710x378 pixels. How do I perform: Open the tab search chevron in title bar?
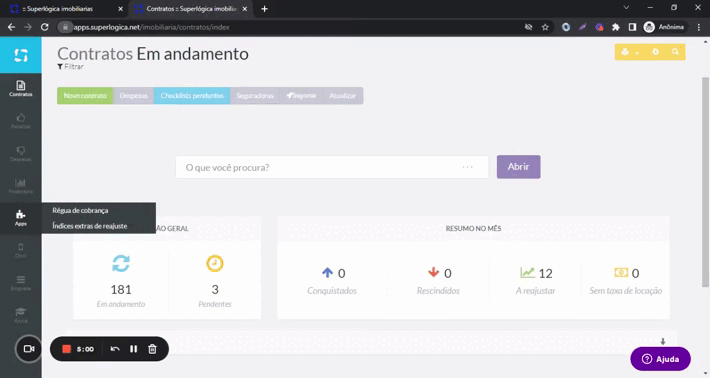click(626, 8)
